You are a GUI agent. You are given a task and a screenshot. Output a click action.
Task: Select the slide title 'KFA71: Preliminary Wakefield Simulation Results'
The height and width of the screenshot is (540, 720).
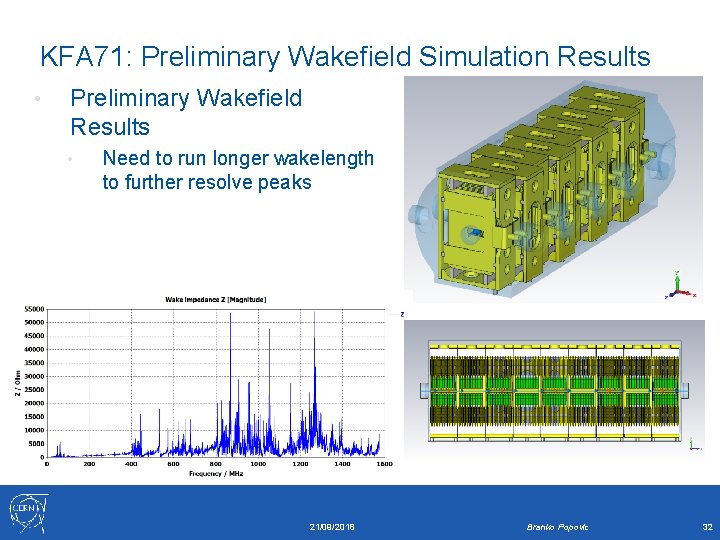pos(345,56)
